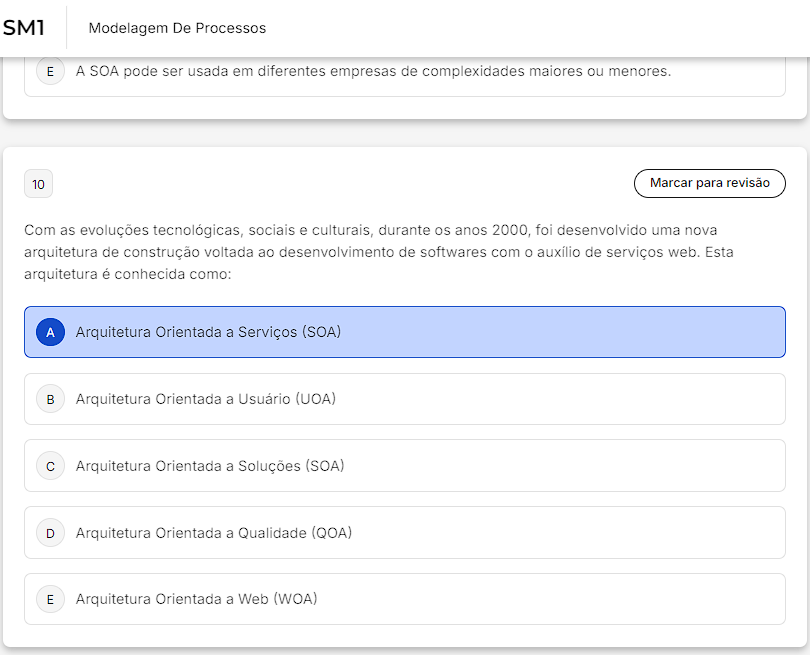Select the letter A answer circle
The height and width of the screenshot is (655, 810).
point(50,332)
